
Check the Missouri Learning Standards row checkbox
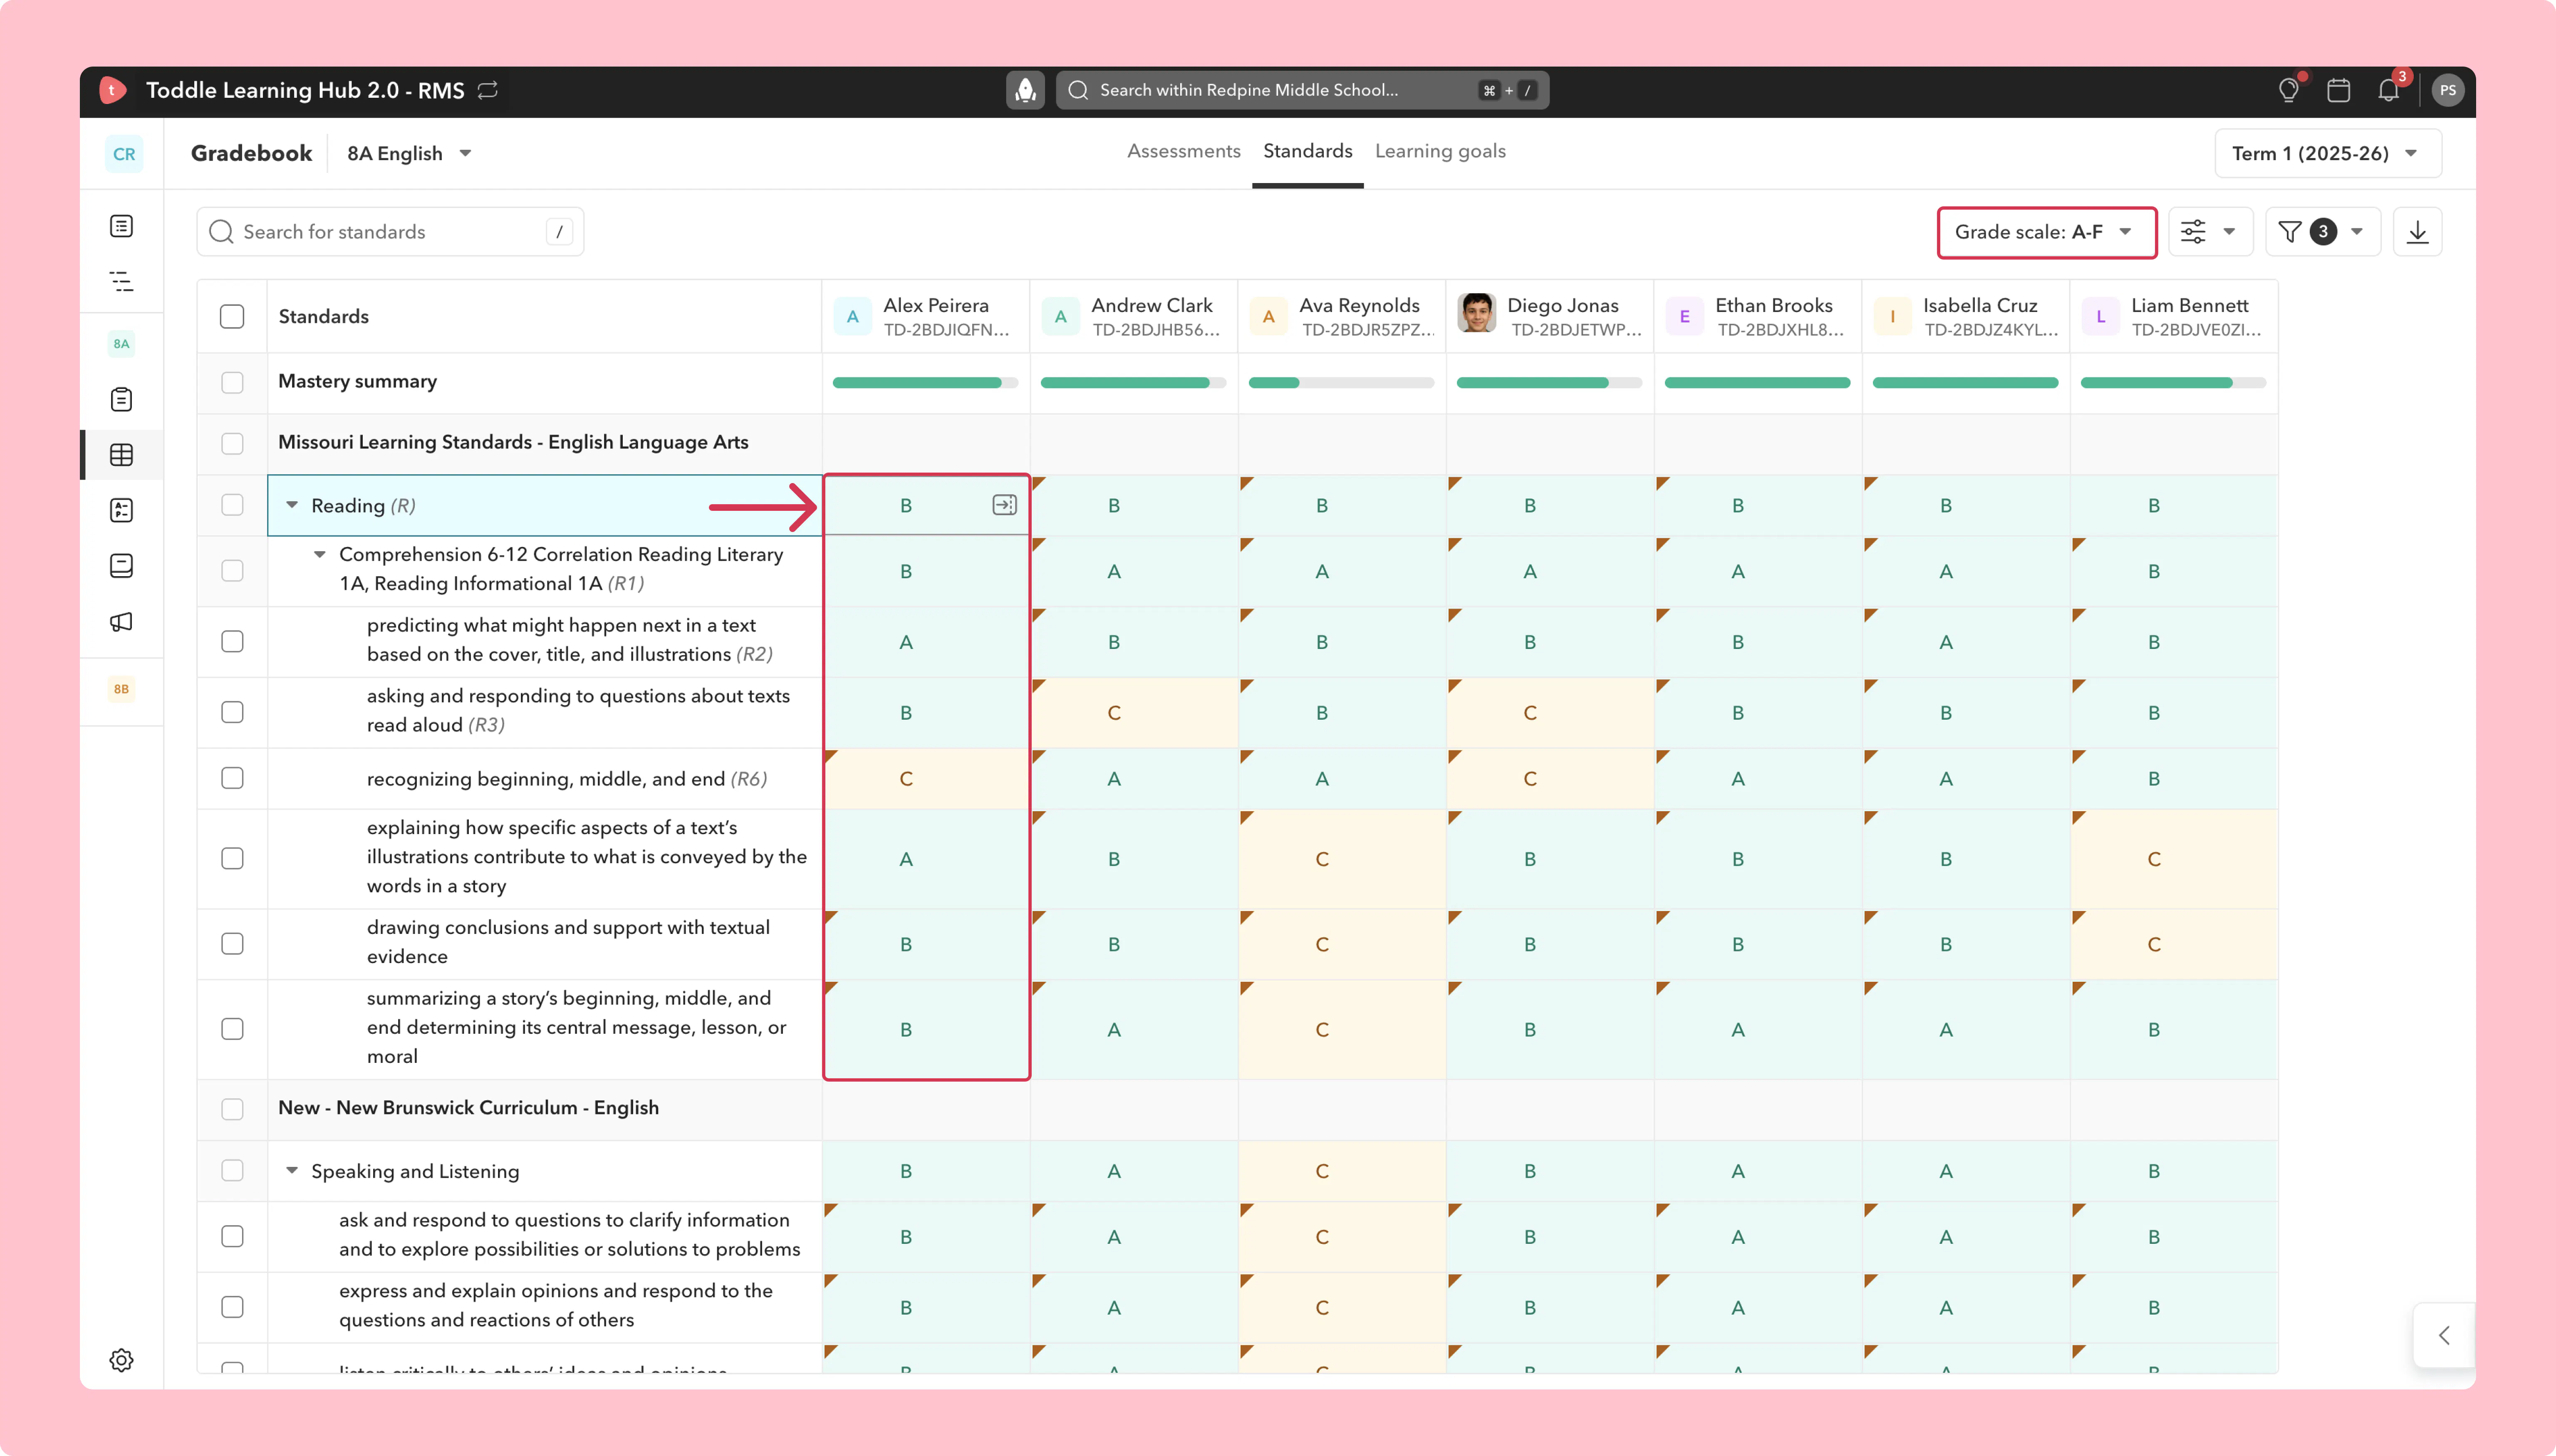tap(232, 443)
